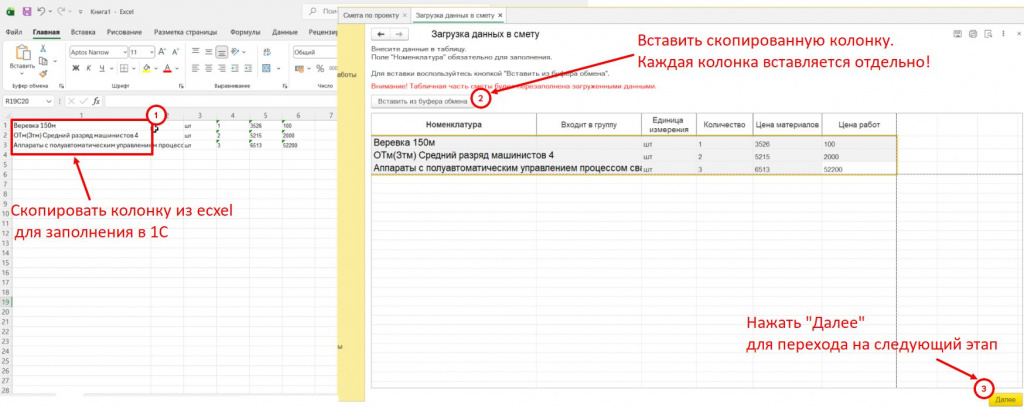The height and width of the screenshot is (408, 1024).
Task: Click the Excel formula bar input
Action: [x=221, y=101]
